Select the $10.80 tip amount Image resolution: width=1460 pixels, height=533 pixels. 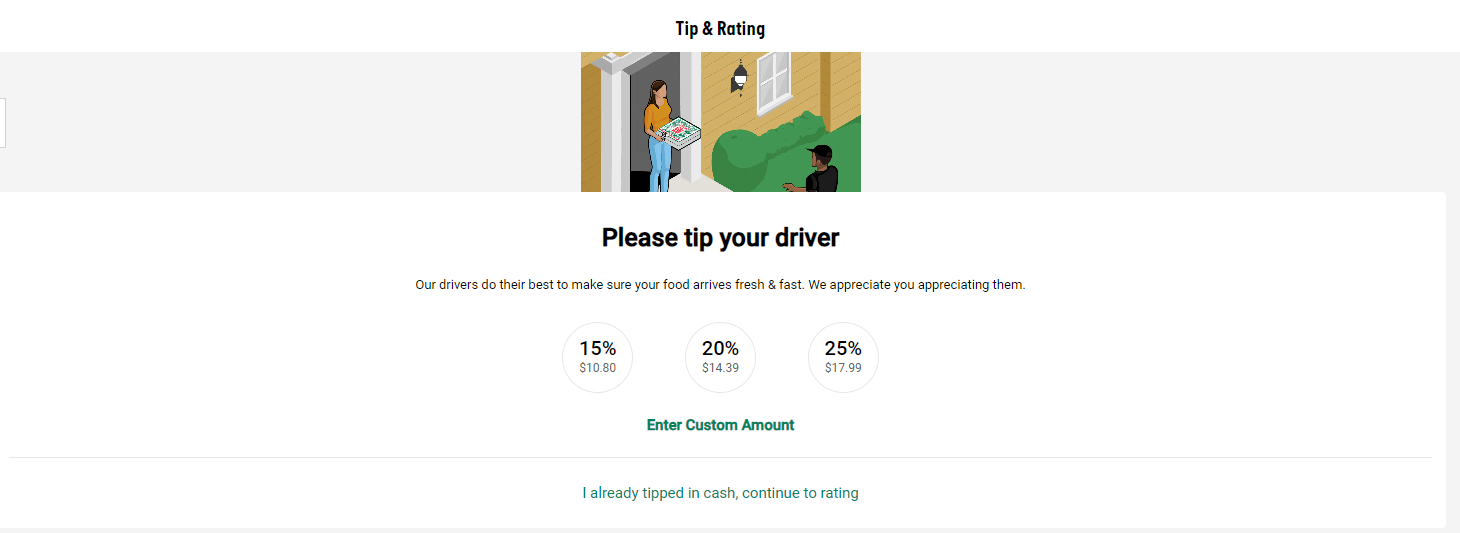(x=598, y=368)
